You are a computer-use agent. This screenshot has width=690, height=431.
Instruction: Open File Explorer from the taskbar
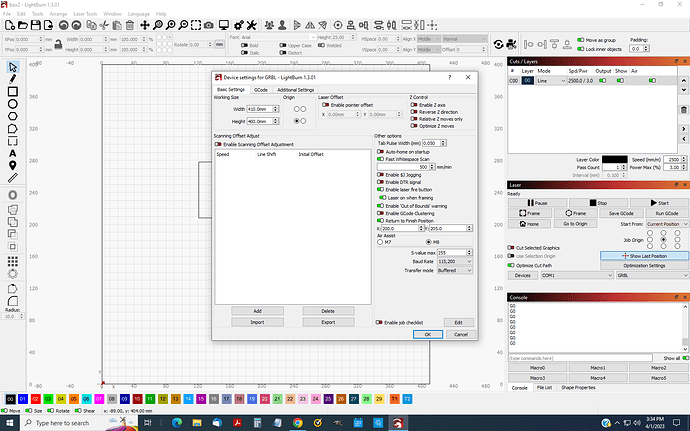tap(197, 423)
